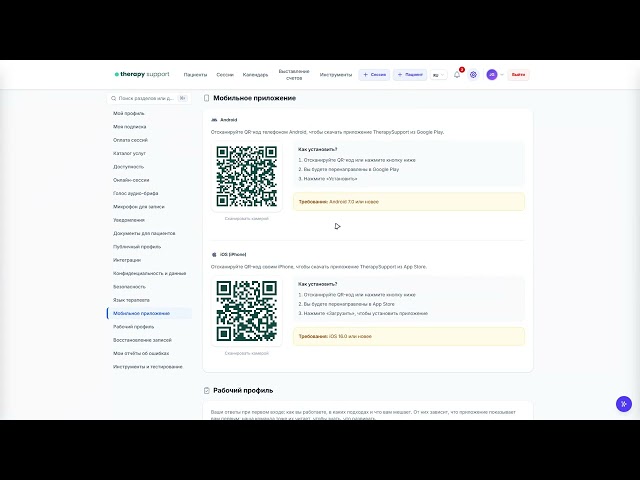Click the iOS 16.0 requirement notice
The width and height of the screenshot is (640, 480).
(409, 336)
